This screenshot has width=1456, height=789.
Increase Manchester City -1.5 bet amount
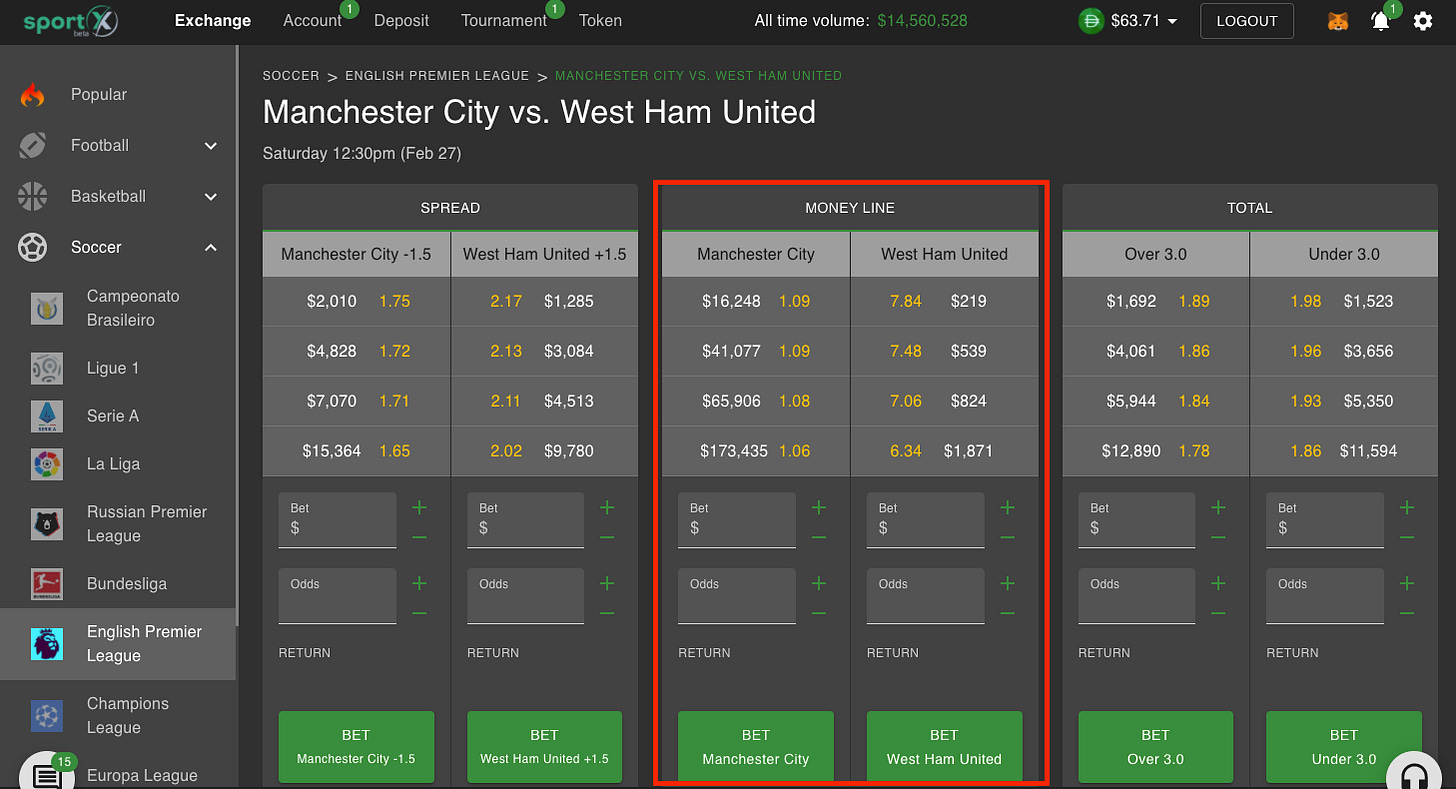tap(419, 508)
